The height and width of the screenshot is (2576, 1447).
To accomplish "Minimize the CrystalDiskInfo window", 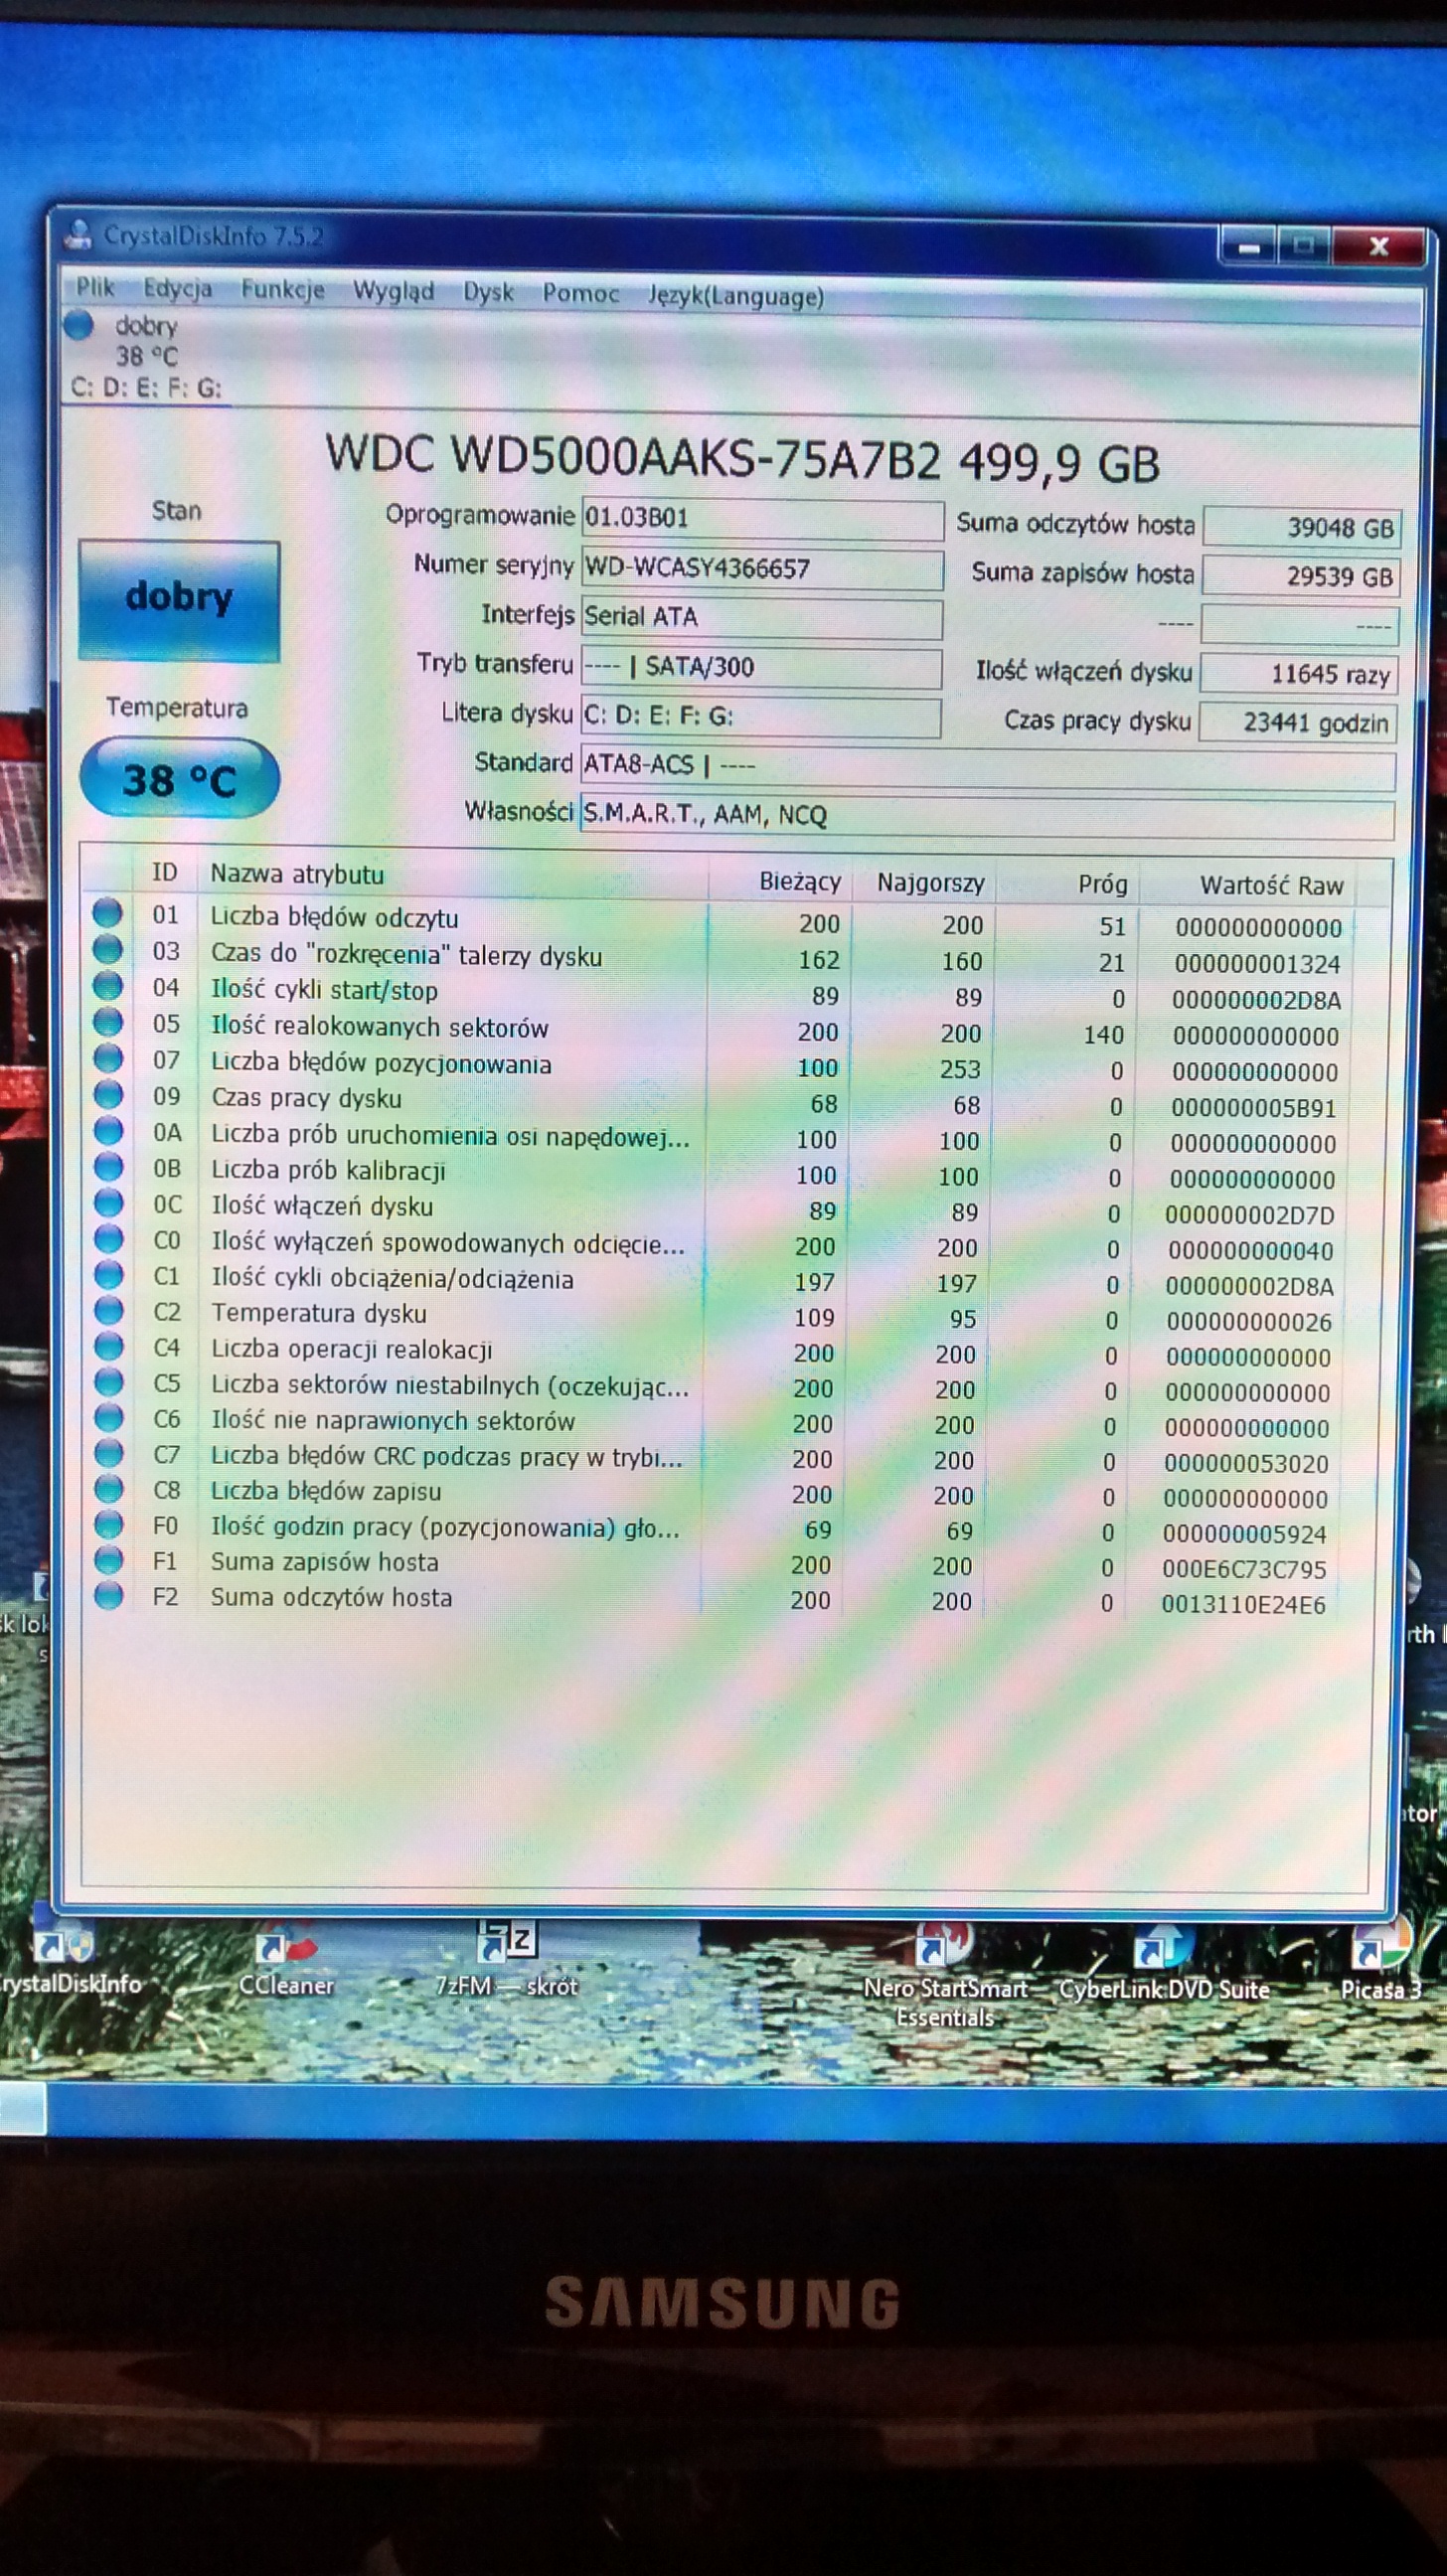I will pos(1248,245).
